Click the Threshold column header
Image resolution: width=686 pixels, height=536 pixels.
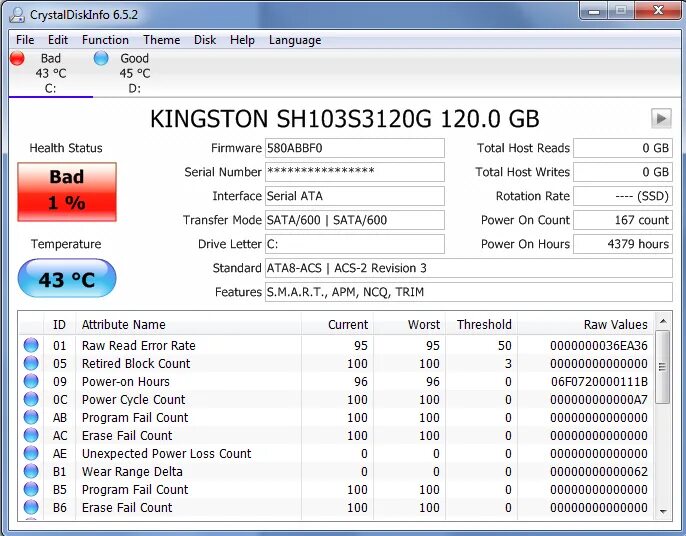tap(481, 324)
